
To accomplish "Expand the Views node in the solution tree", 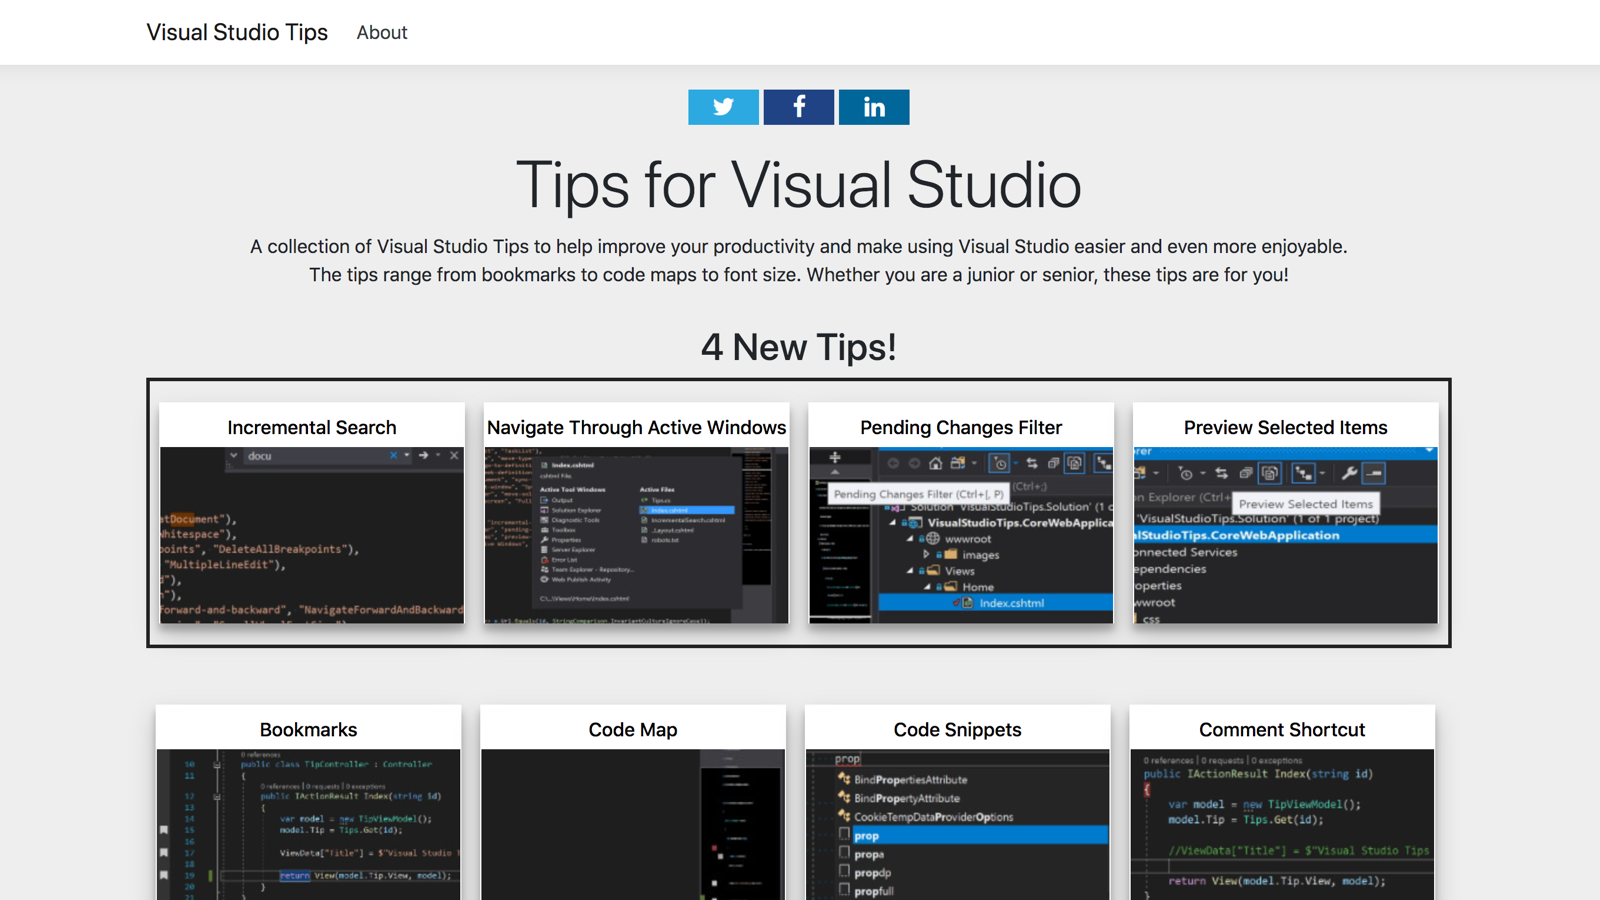I will click(x=909, y=571).
